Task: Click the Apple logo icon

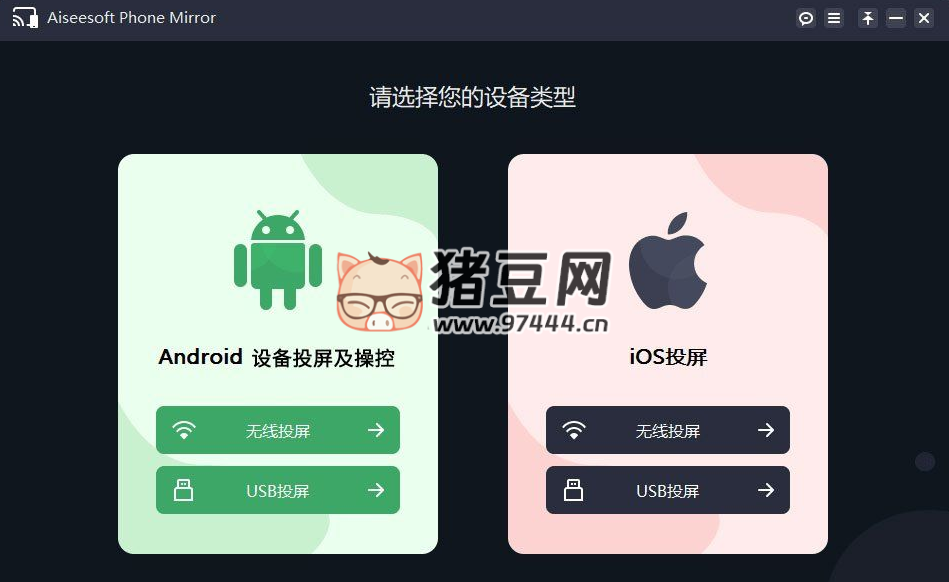Action: pyautogui.click(x=668, y=261)
